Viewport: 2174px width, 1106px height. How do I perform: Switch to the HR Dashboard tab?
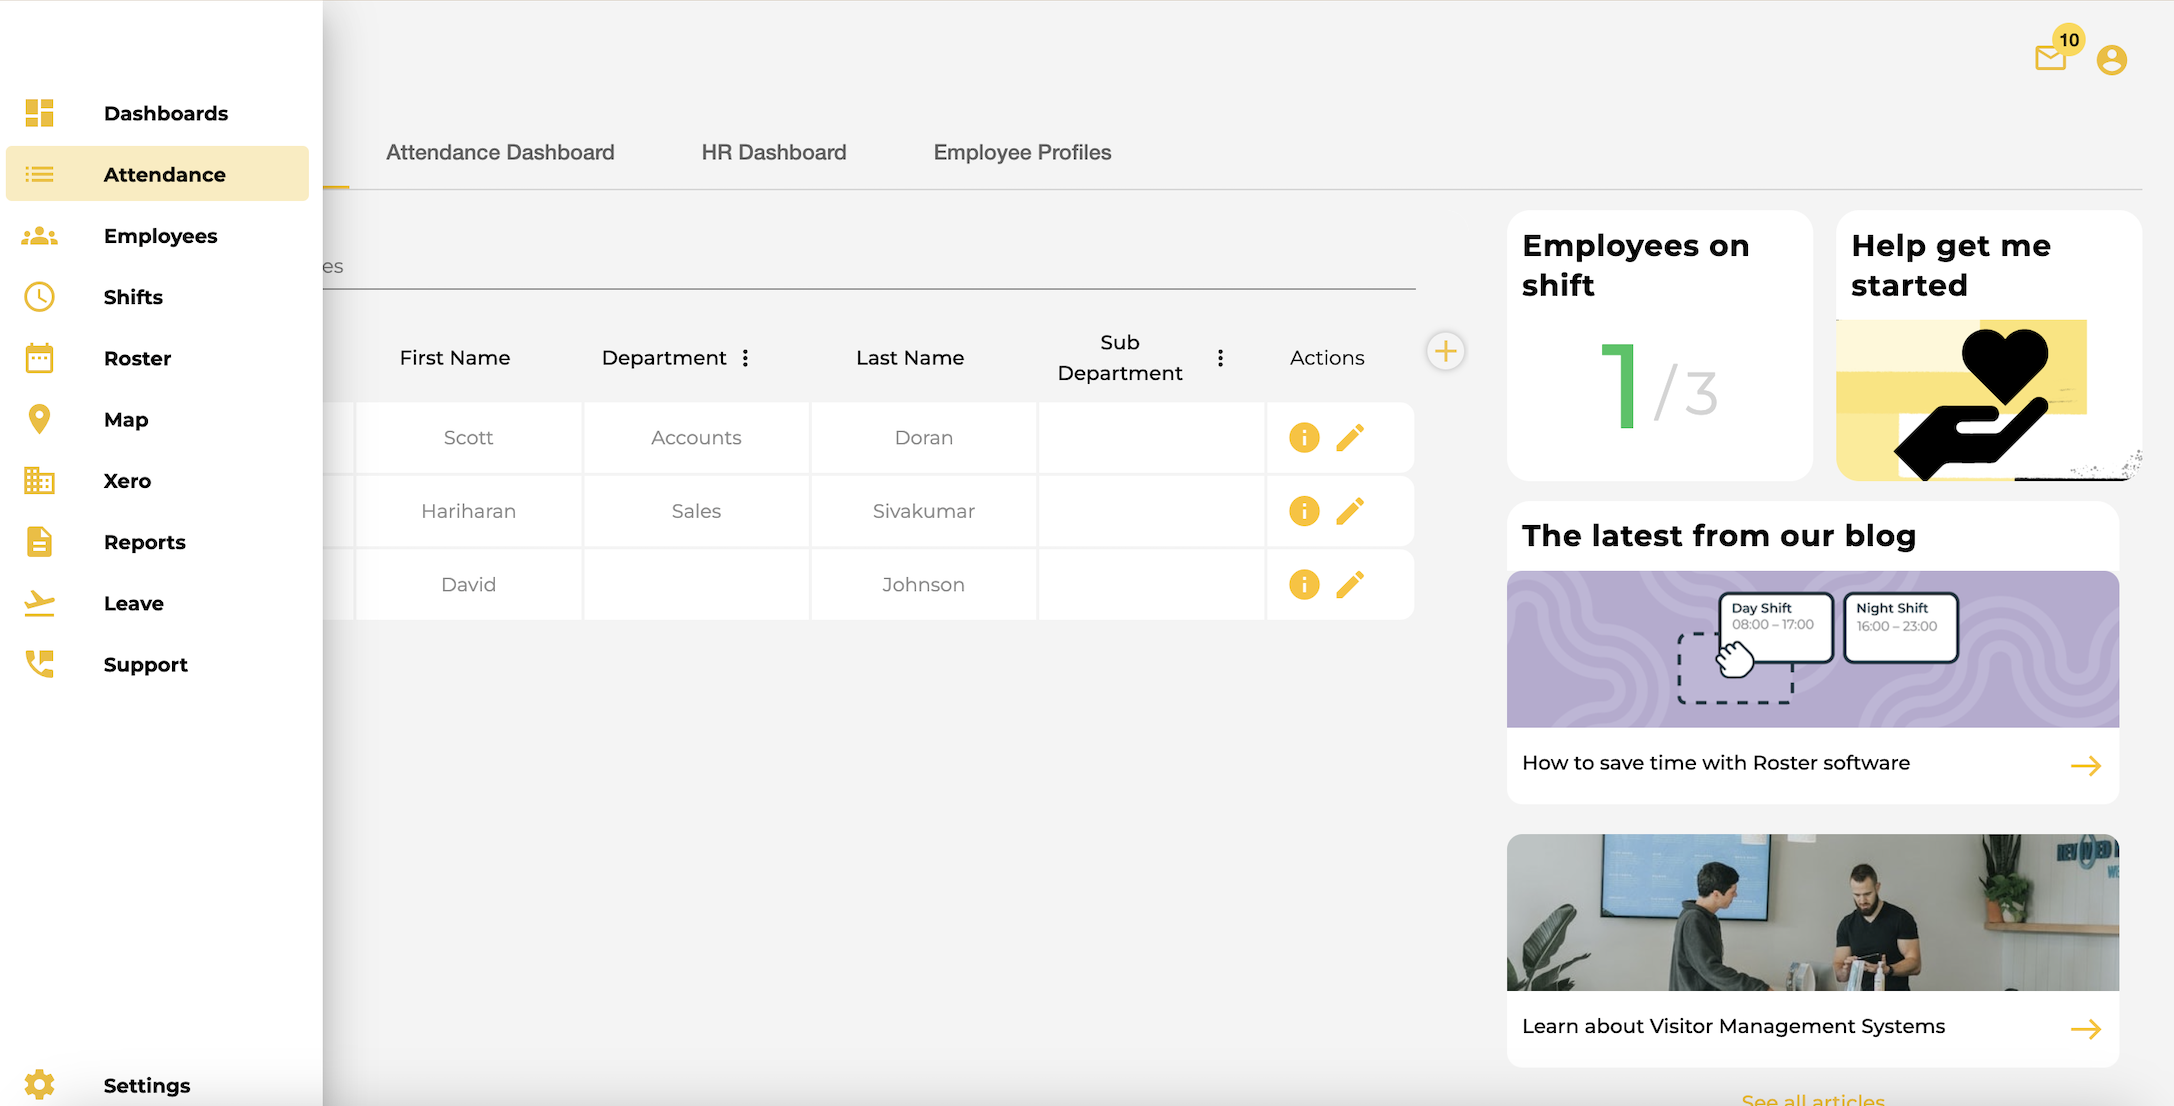pos(773,152)
